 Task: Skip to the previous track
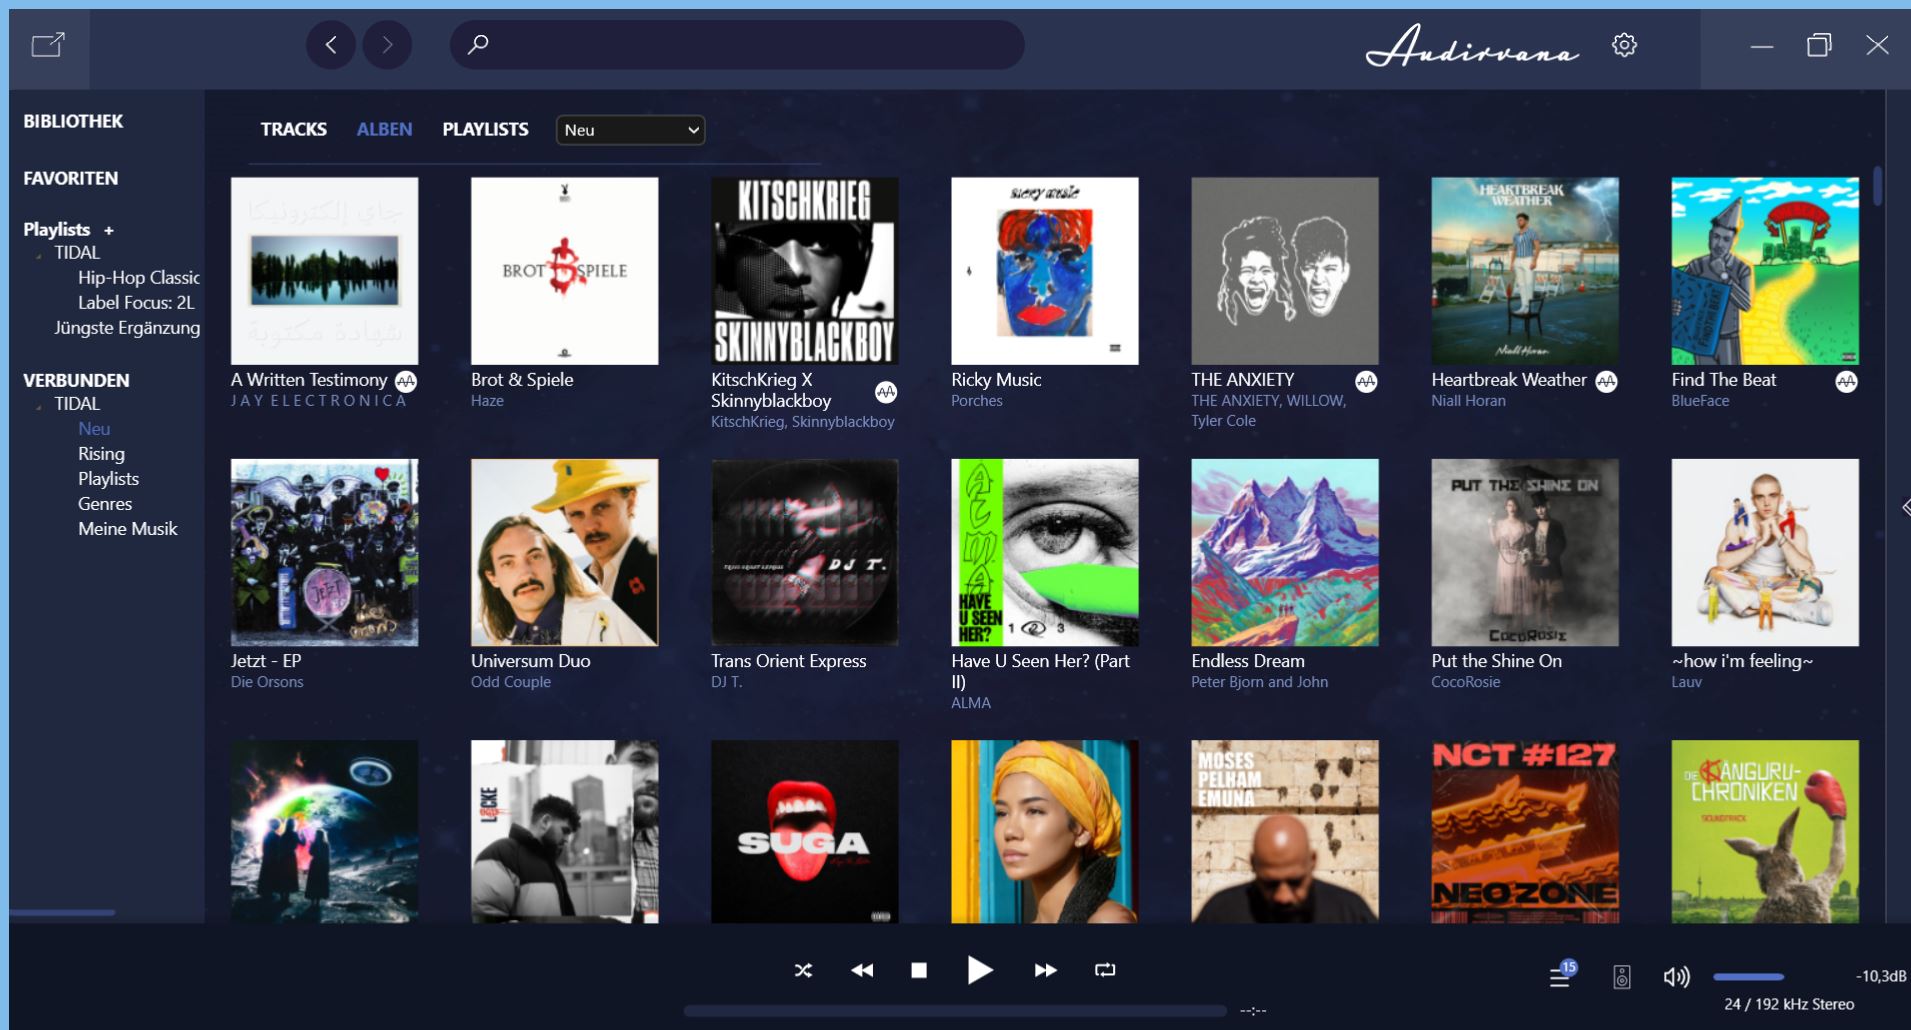[x=862, y=970]
